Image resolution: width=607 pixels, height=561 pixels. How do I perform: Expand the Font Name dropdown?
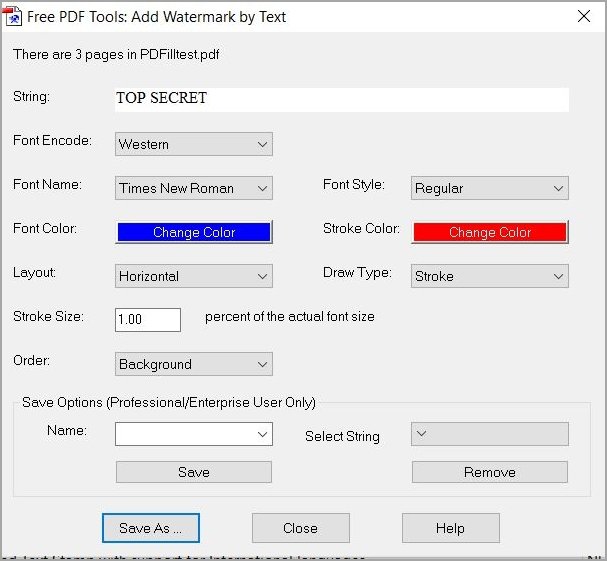(193, 188)
